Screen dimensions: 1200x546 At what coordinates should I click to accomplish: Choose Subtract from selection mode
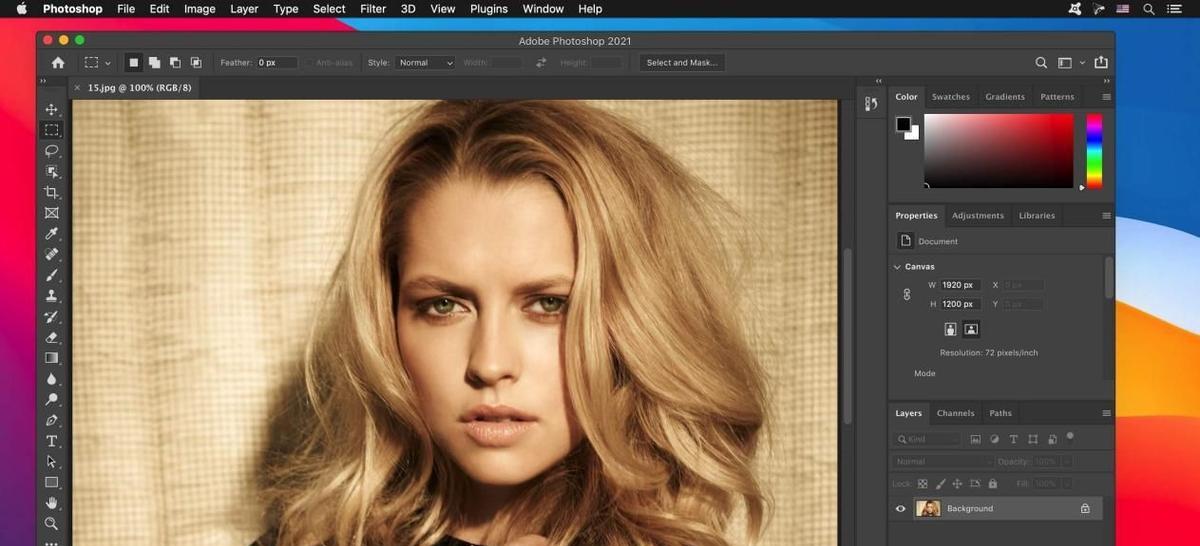175,62
